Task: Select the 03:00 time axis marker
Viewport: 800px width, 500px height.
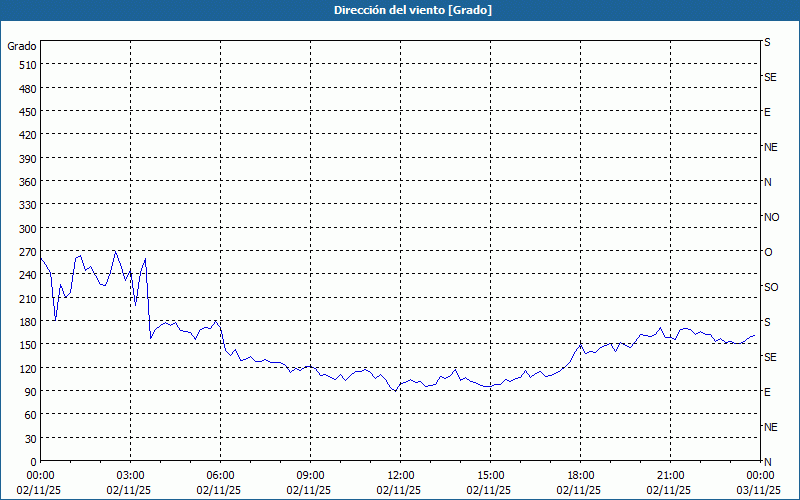Action: 130,475
